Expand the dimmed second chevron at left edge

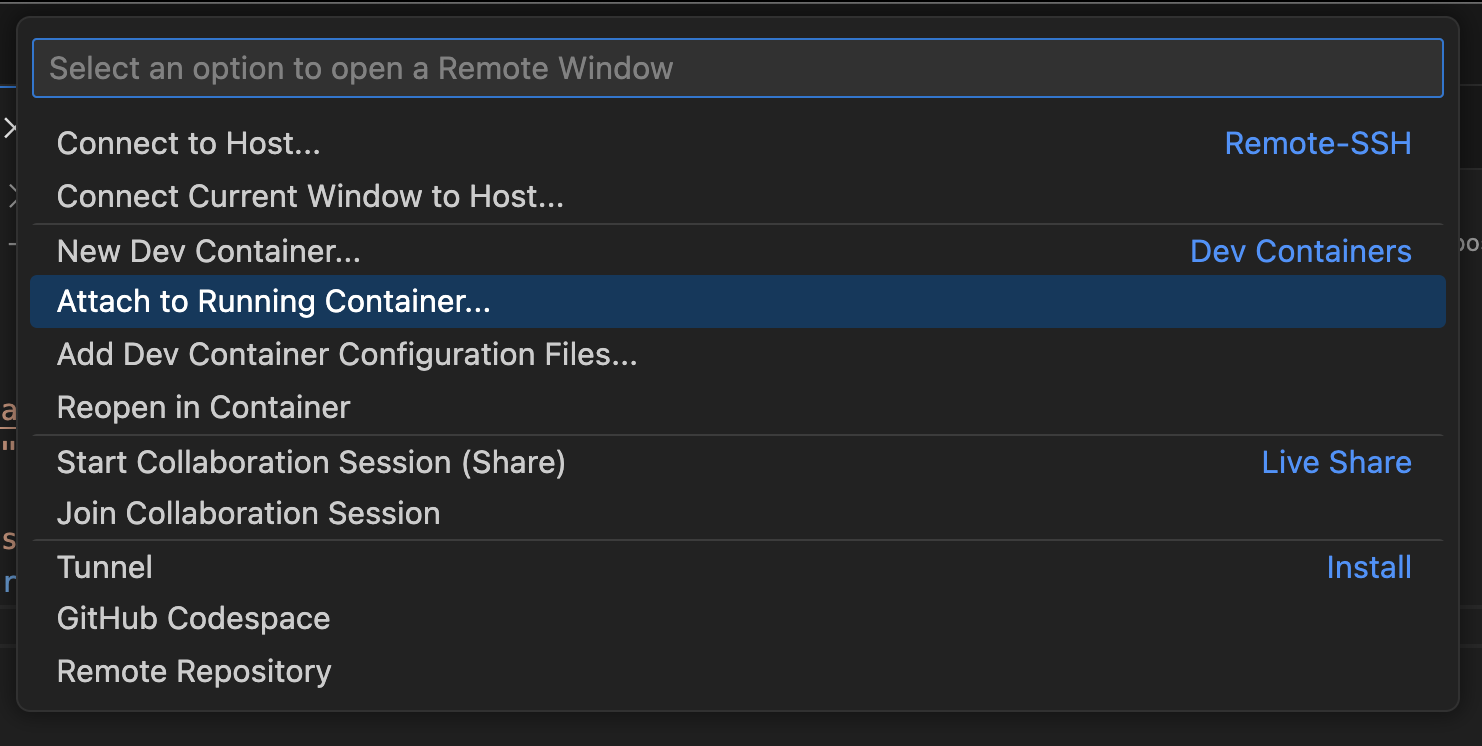(x=12, y=196)
